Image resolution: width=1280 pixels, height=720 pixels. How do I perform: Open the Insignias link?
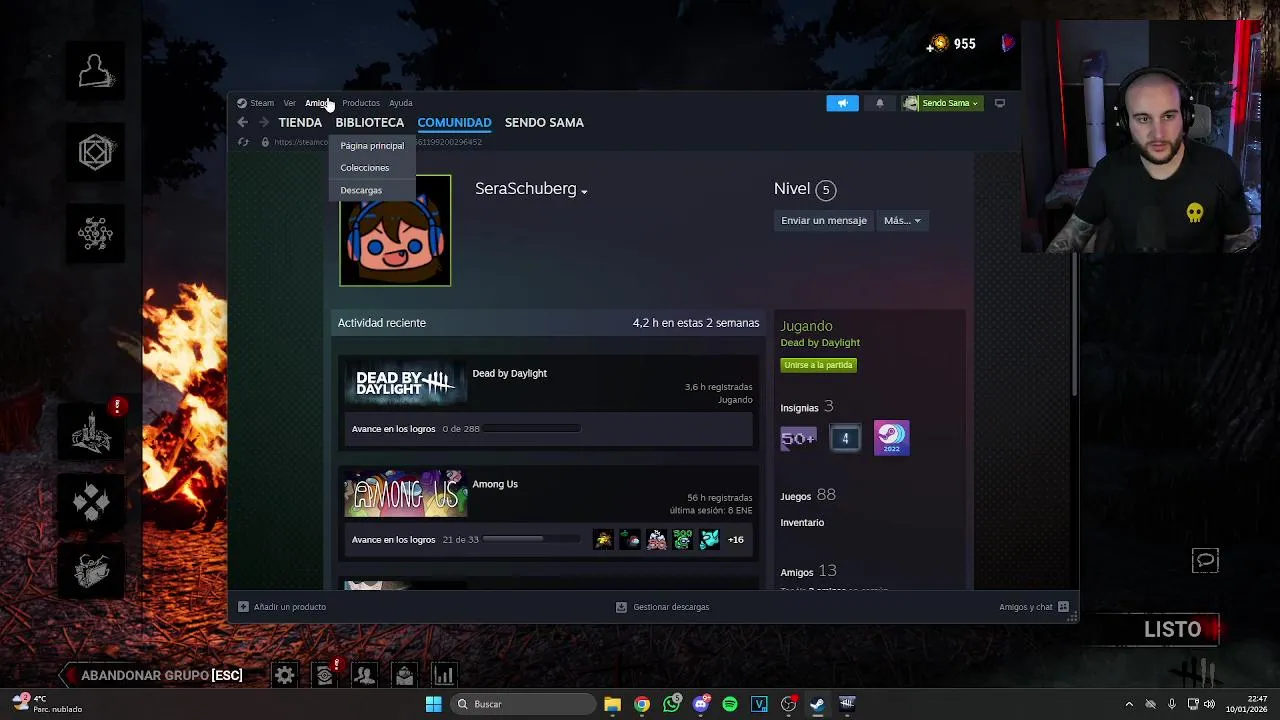pos(799,408)
